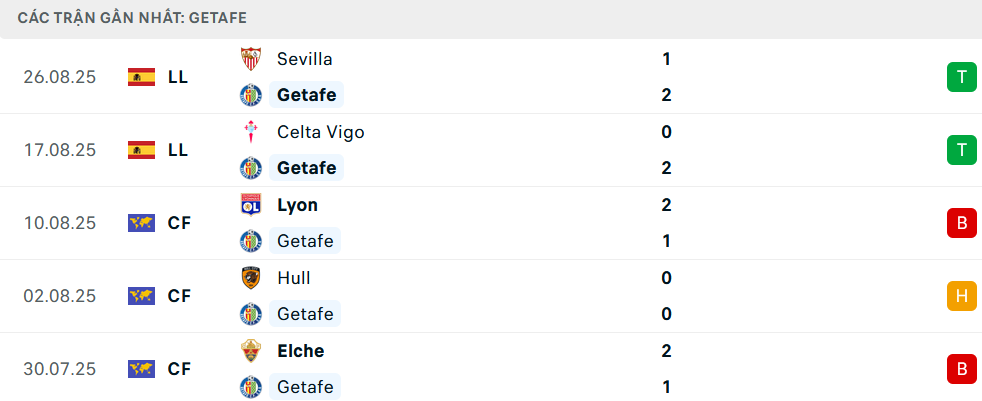Click the Hull club crest icon
982x401 pixels.
coord(250,278)
